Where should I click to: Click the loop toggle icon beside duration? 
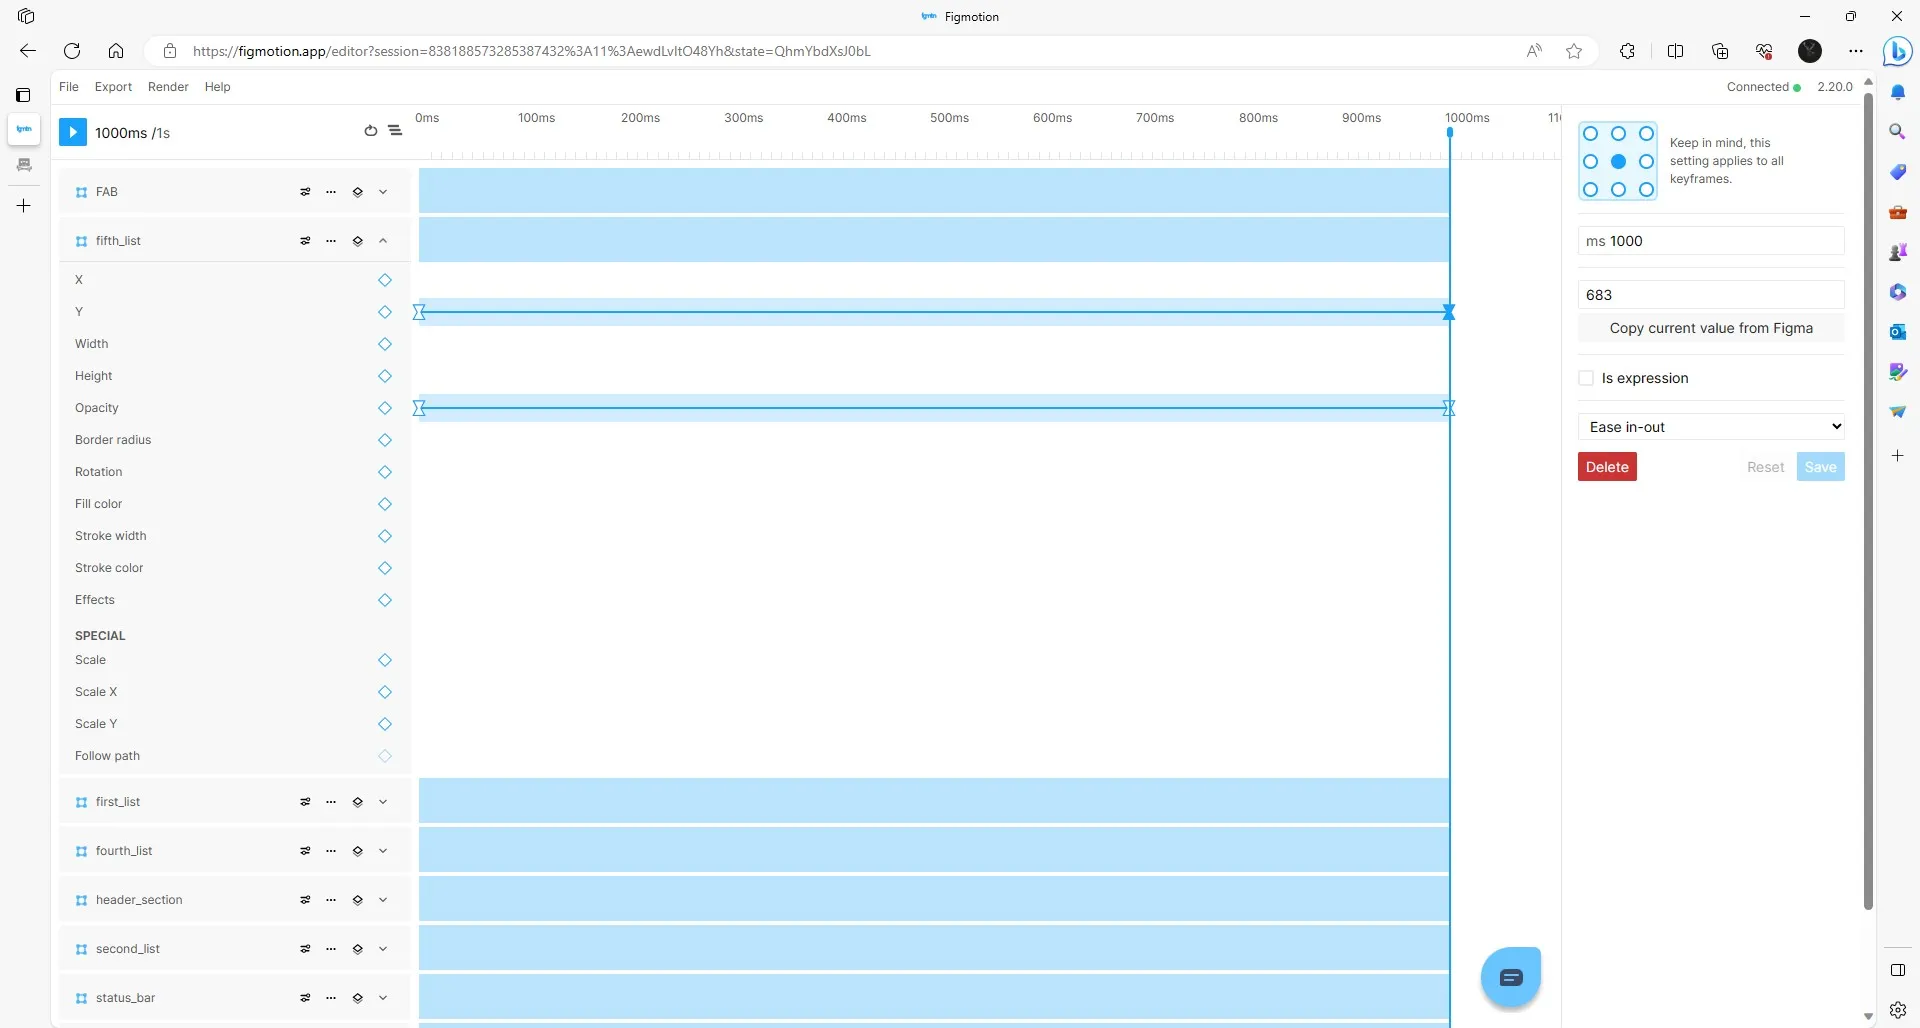(371, 131)
